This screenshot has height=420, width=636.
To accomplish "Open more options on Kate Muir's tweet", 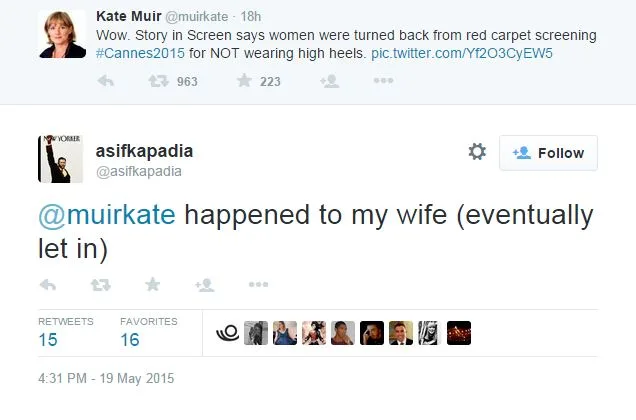I will coord(382,82).
